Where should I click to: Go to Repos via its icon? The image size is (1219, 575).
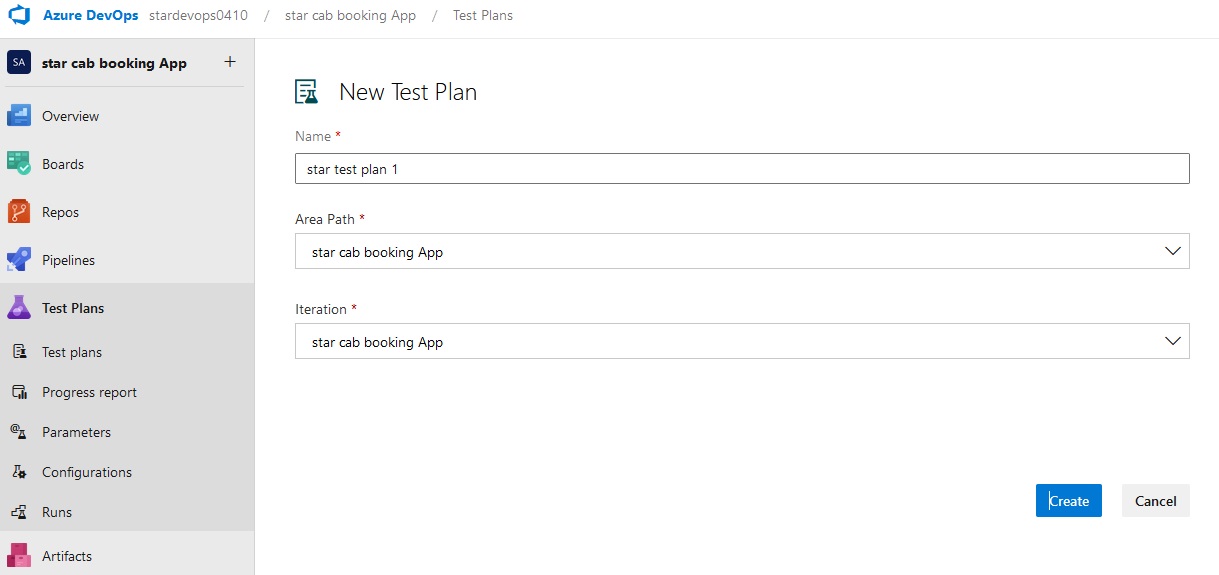point(19,212)
